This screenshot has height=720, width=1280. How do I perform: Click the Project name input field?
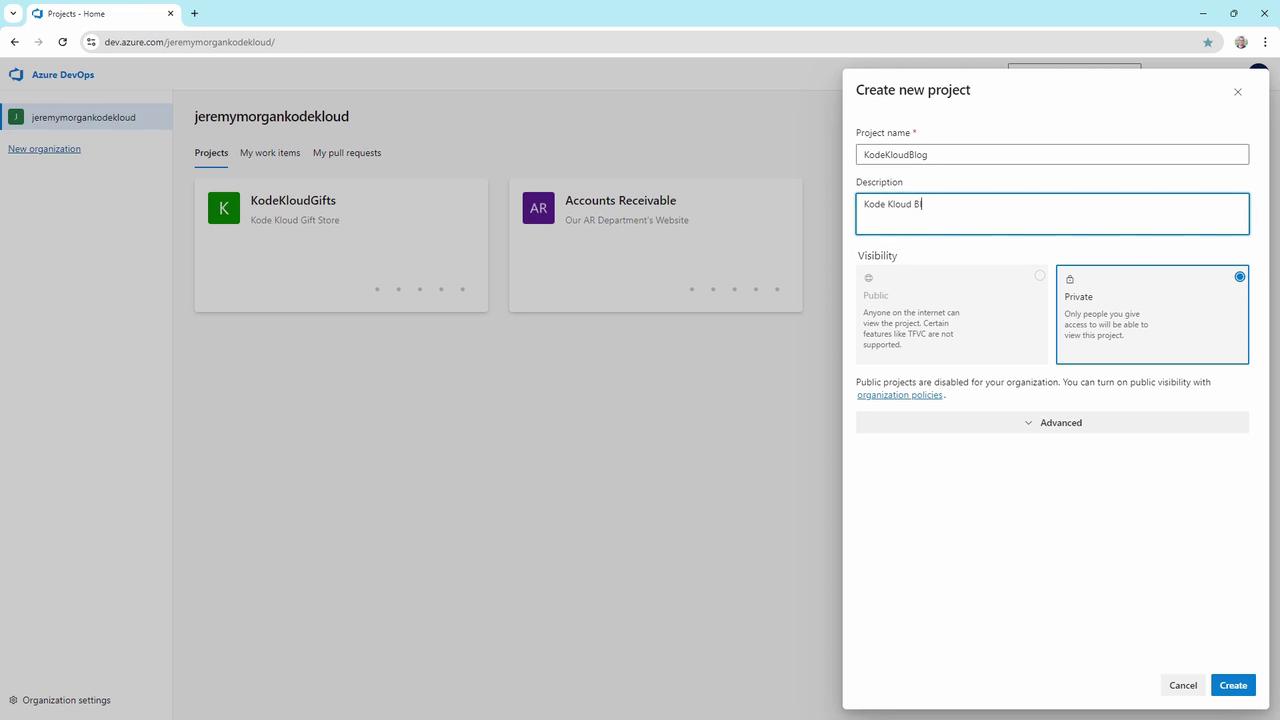[1052, 154]
